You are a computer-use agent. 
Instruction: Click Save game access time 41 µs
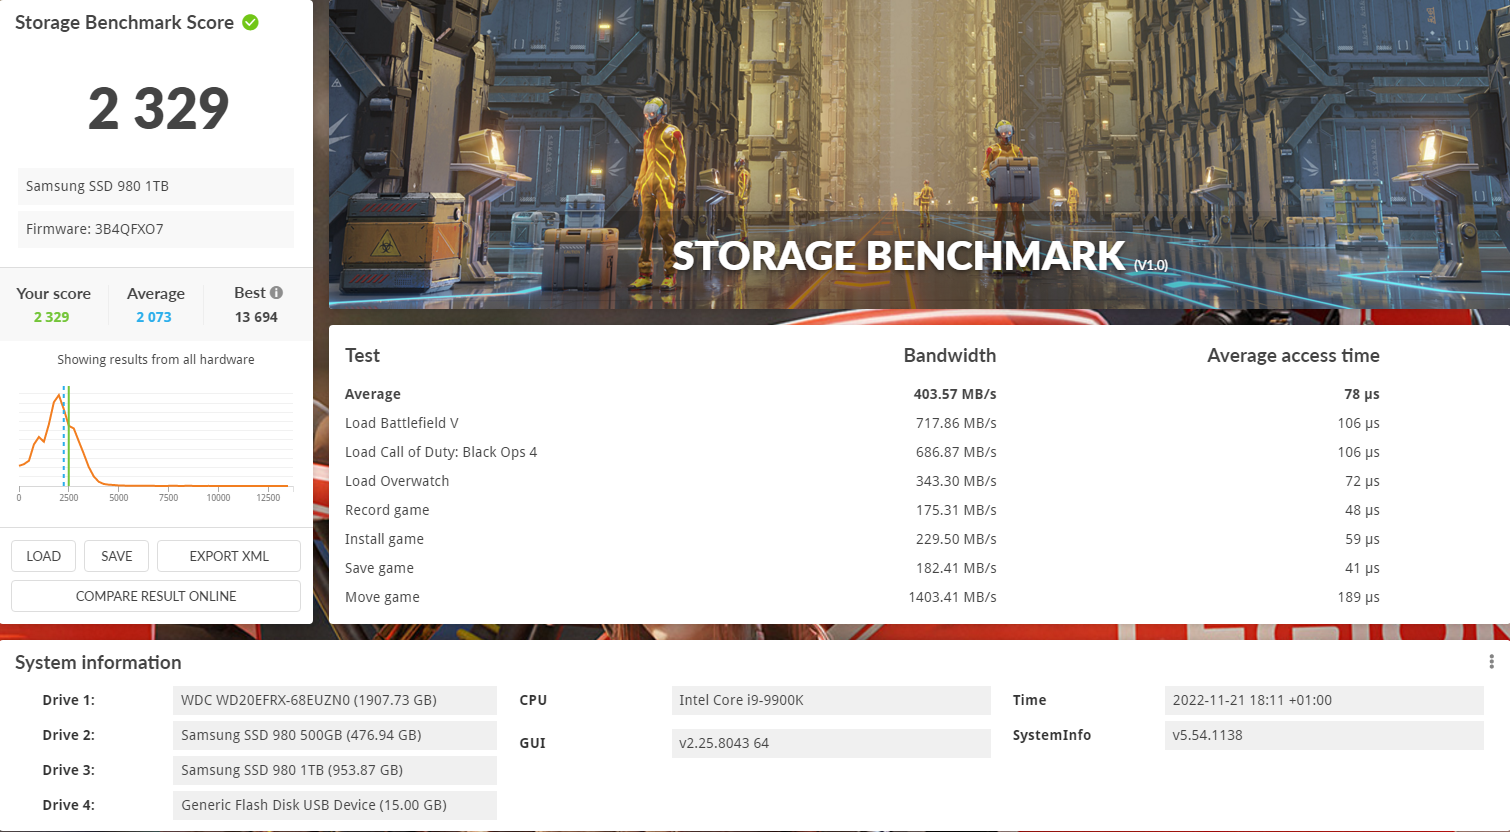(1362, 568)
